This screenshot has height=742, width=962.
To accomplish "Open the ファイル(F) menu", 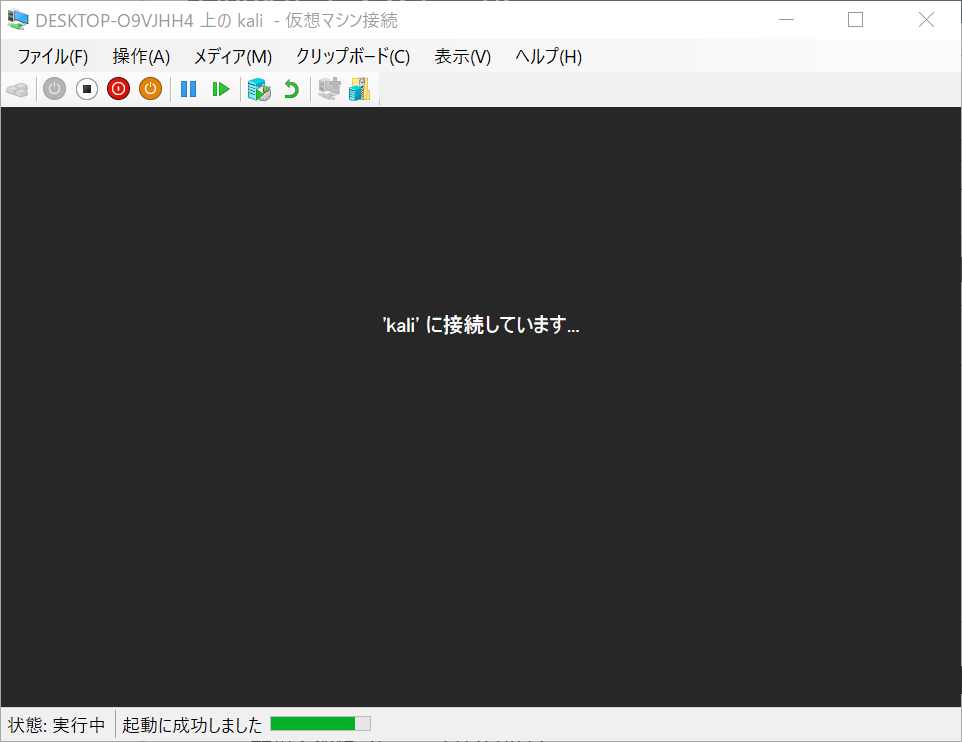I will (x=52, y=57).
